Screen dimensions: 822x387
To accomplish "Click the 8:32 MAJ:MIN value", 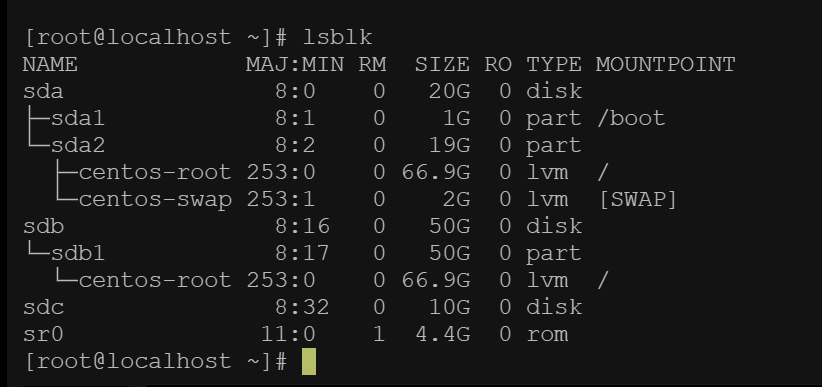I will coord(302,307).
